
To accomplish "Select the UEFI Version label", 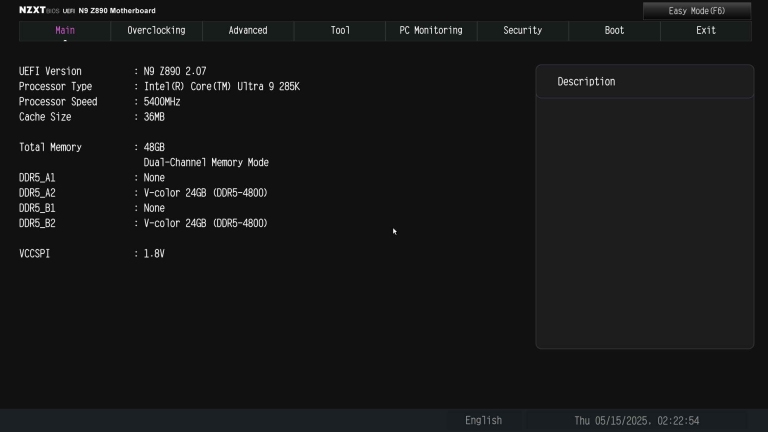I will [50, 72].
